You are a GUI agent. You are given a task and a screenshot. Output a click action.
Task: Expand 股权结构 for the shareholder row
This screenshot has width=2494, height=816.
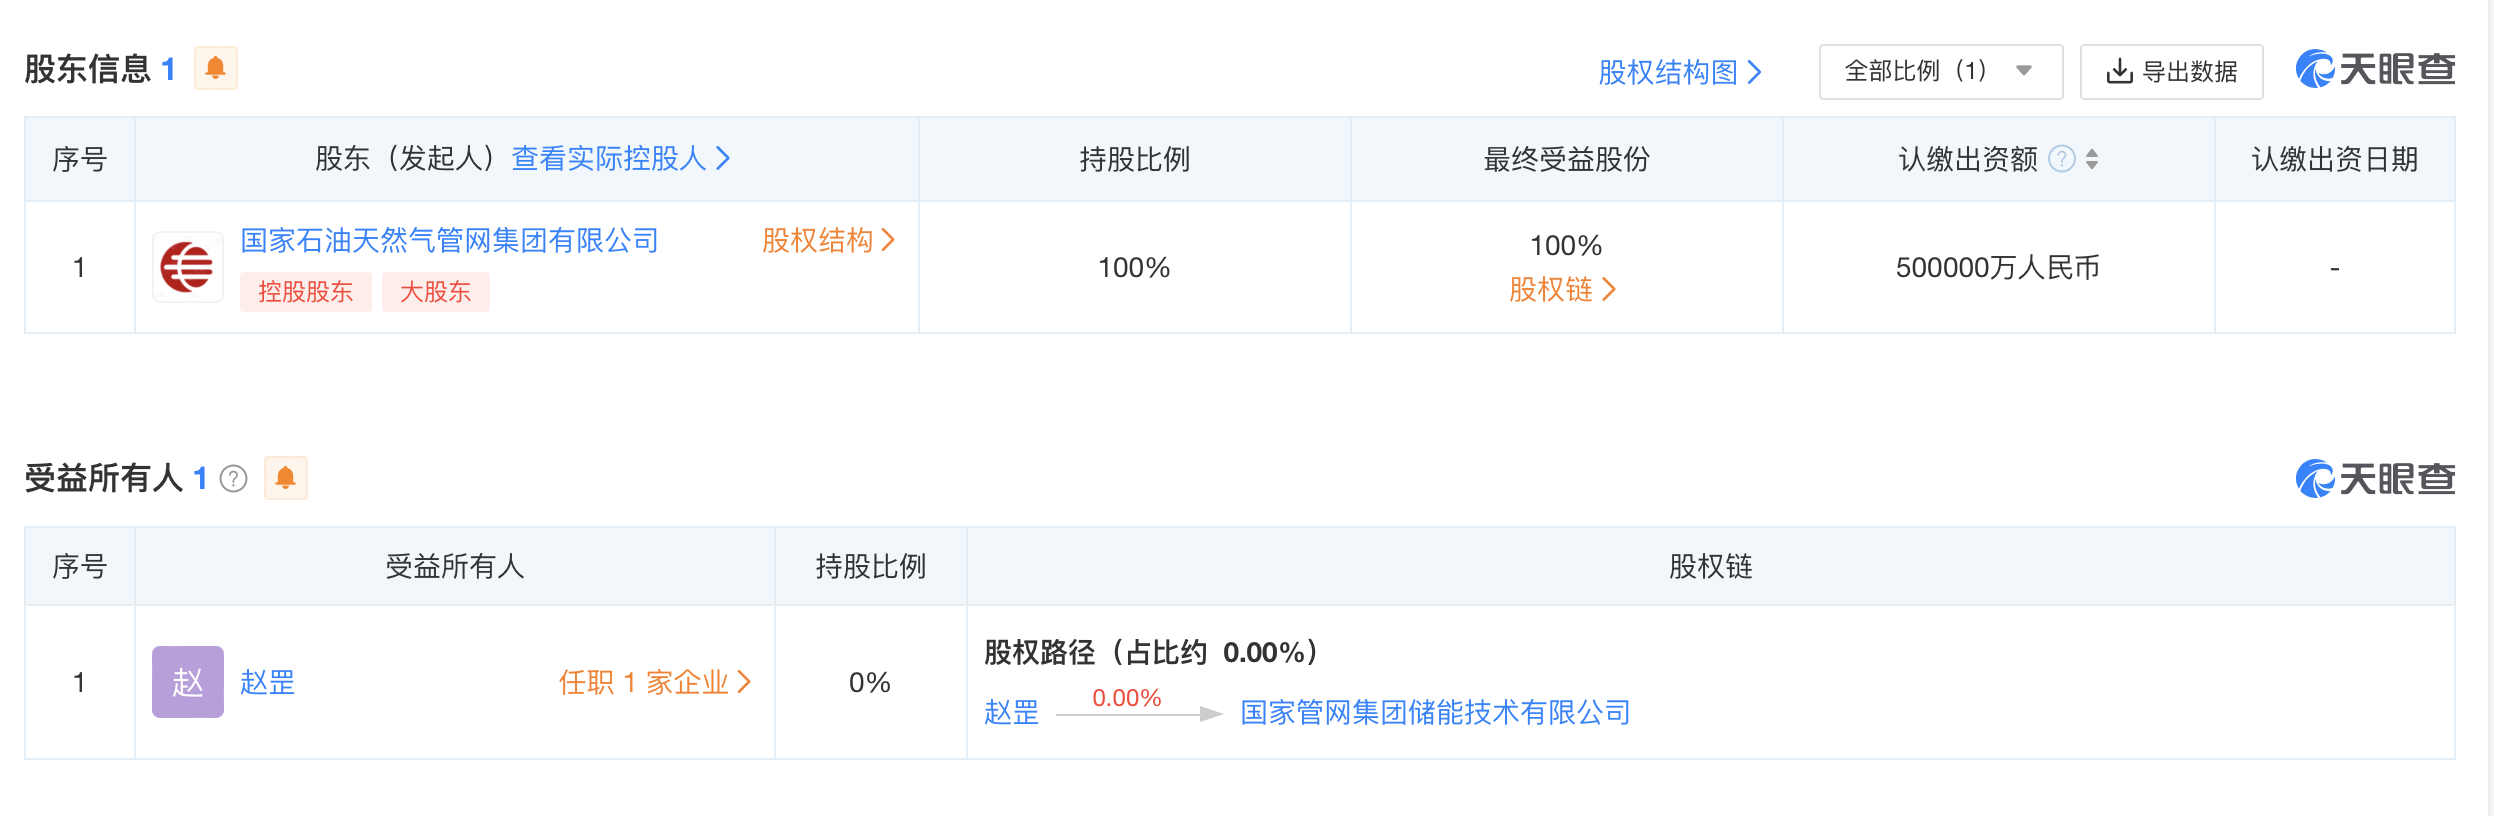pos(828,240)
